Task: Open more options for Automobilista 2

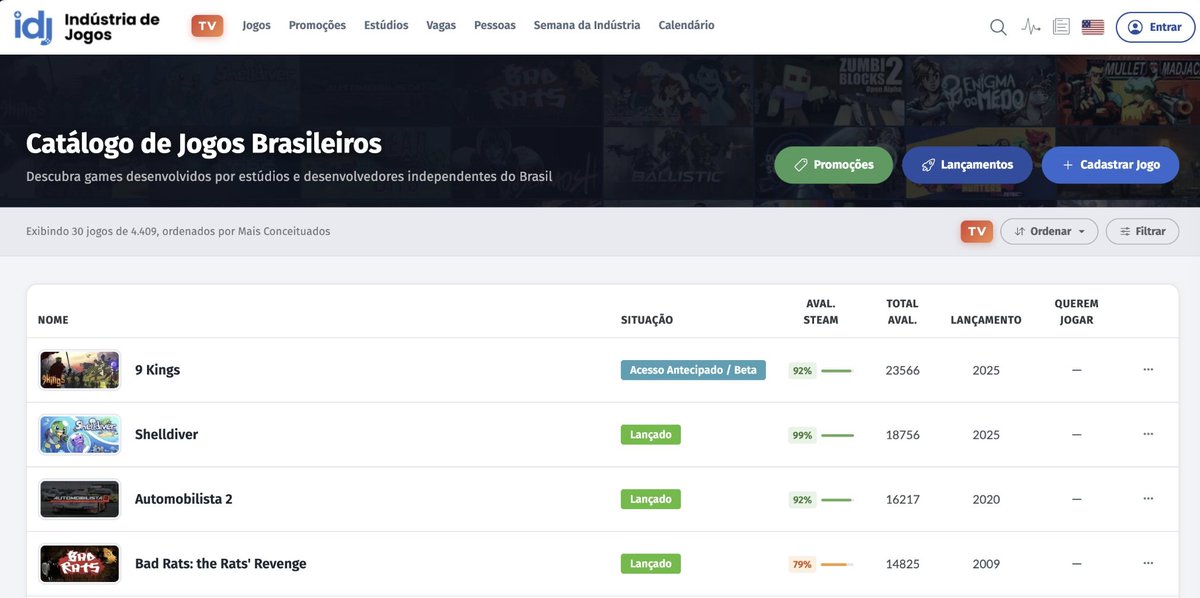Action: [x=1148, y=498]
